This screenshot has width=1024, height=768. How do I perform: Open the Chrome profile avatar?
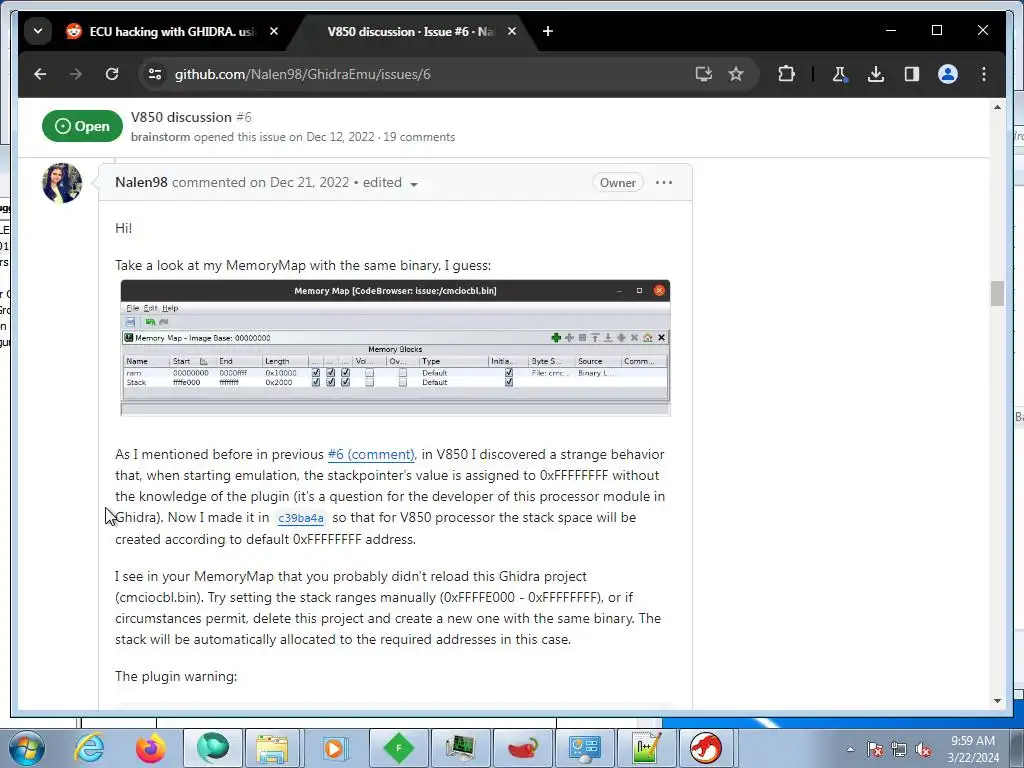coord(948,74)
